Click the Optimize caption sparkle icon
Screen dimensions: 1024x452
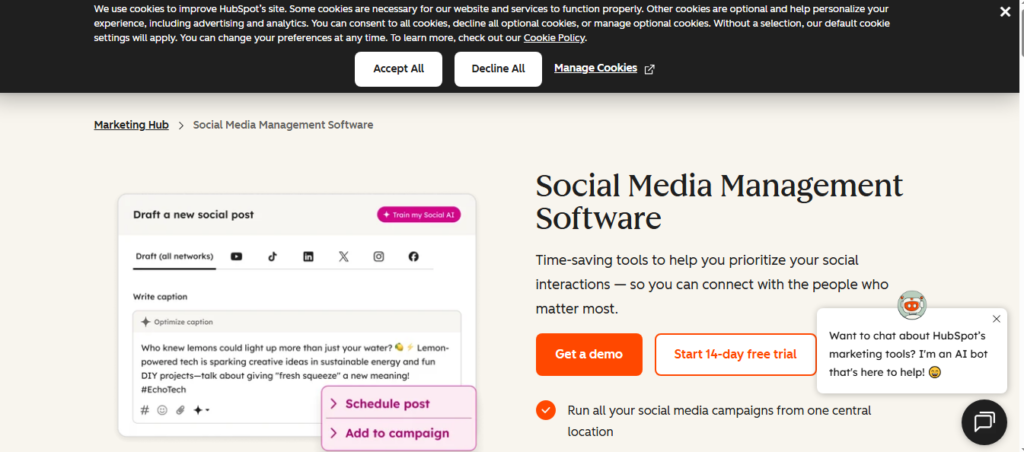coord(146,322)
